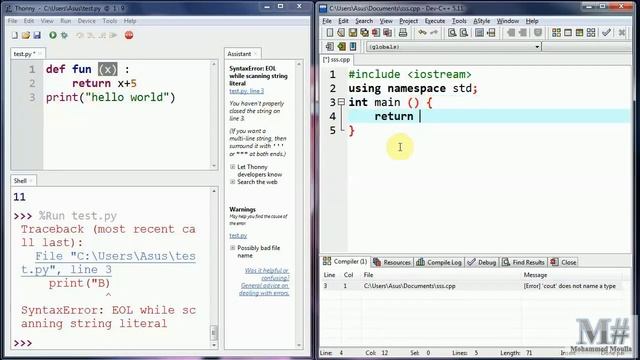Open Thonny Run menu
The width and height of the screenshot is (640, 360).
tap(65, 21)
